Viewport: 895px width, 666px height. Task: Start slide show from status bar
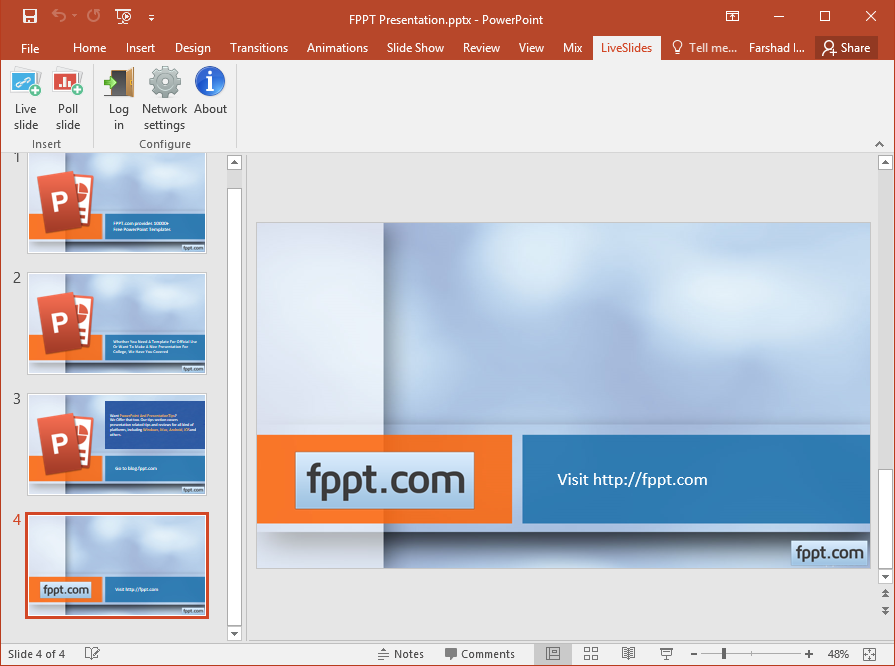click(666, 654)
